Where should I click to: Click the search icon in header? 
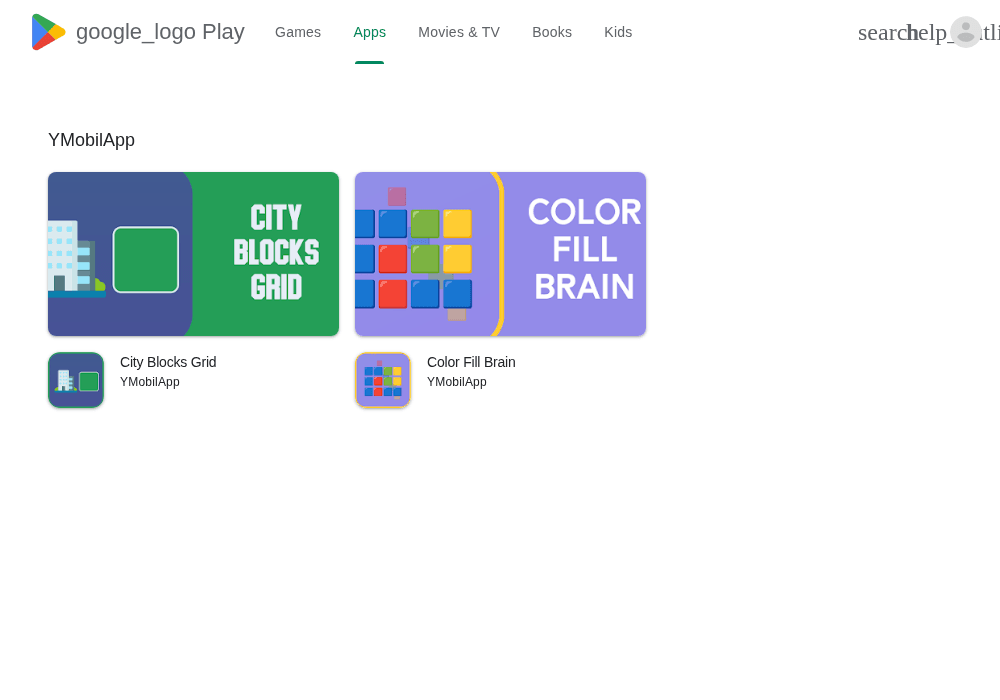click(x=882, y=33)
